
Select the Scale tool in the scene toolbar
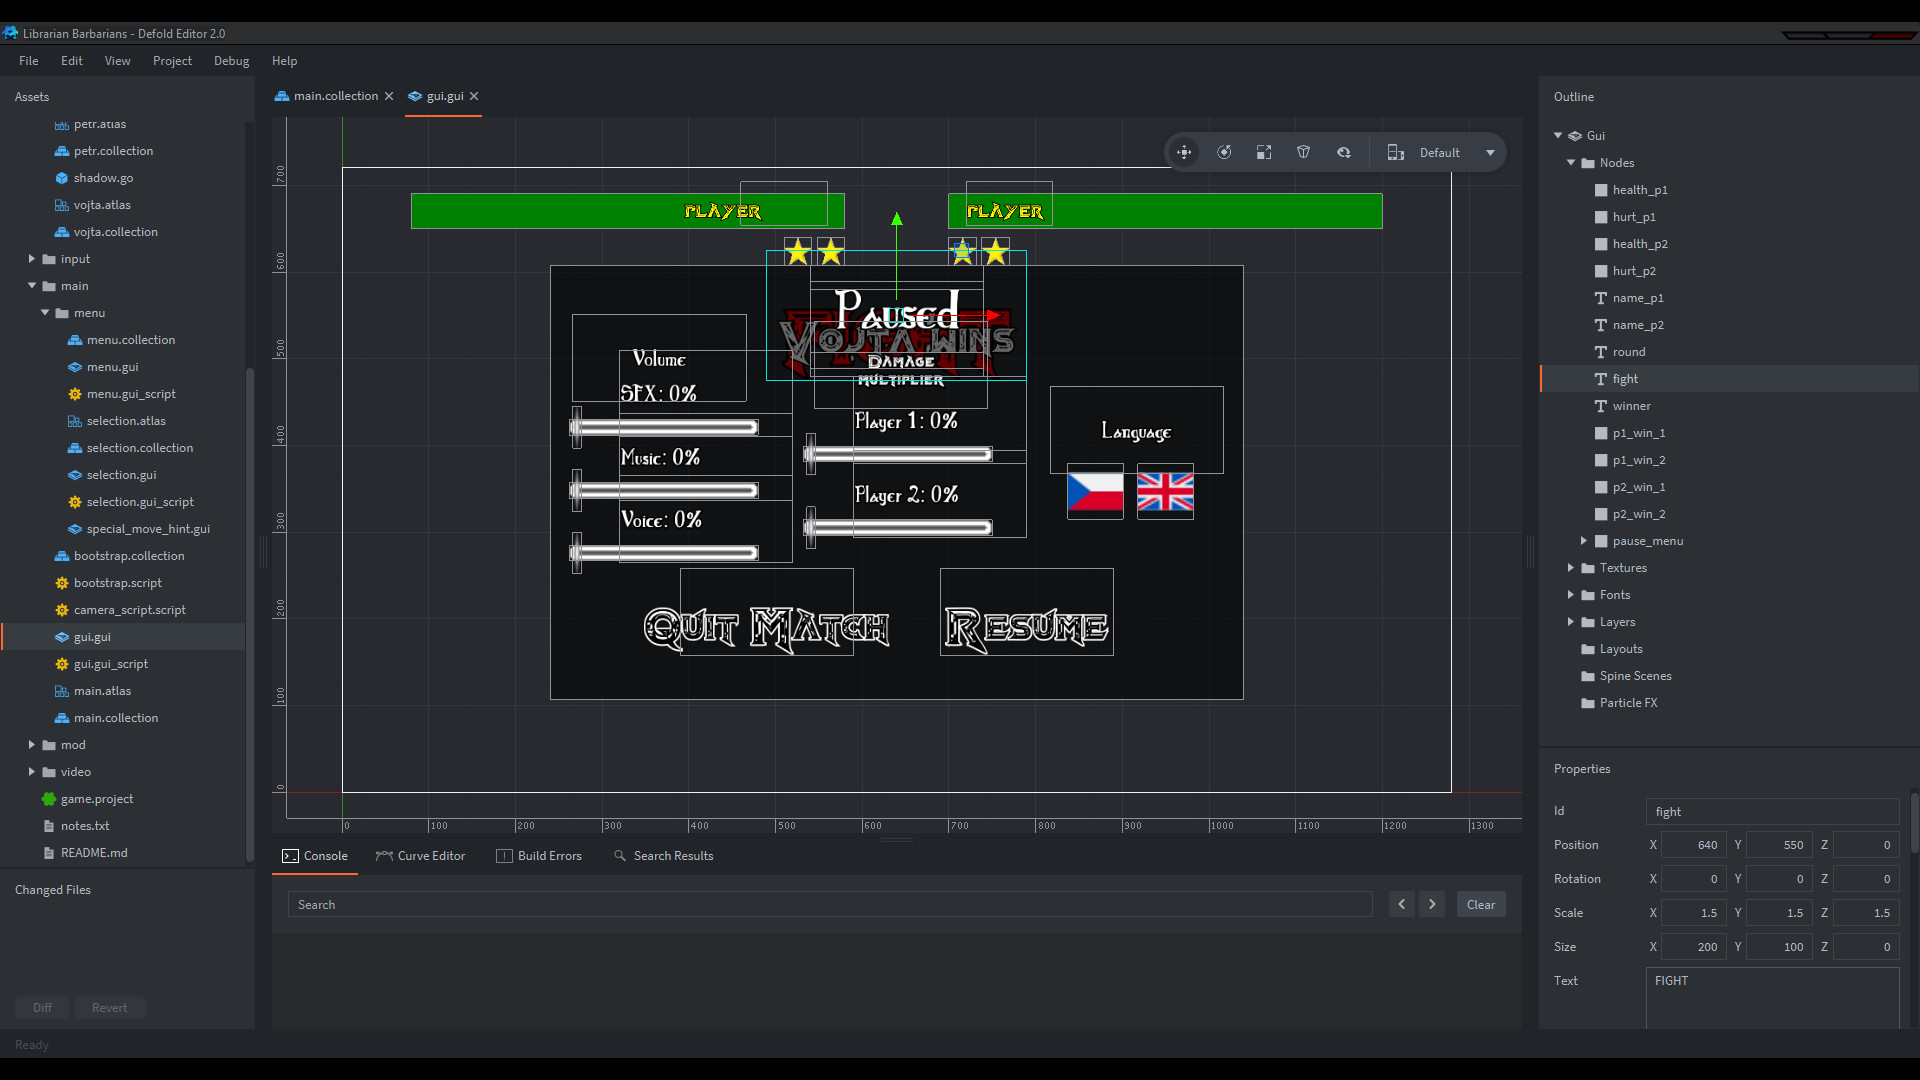pyautogui.click(x=1264, y=152)
